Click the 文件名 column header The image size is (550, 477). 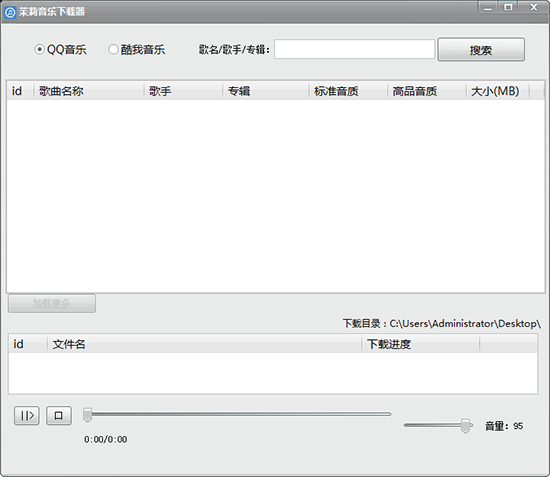coord(204,344)
